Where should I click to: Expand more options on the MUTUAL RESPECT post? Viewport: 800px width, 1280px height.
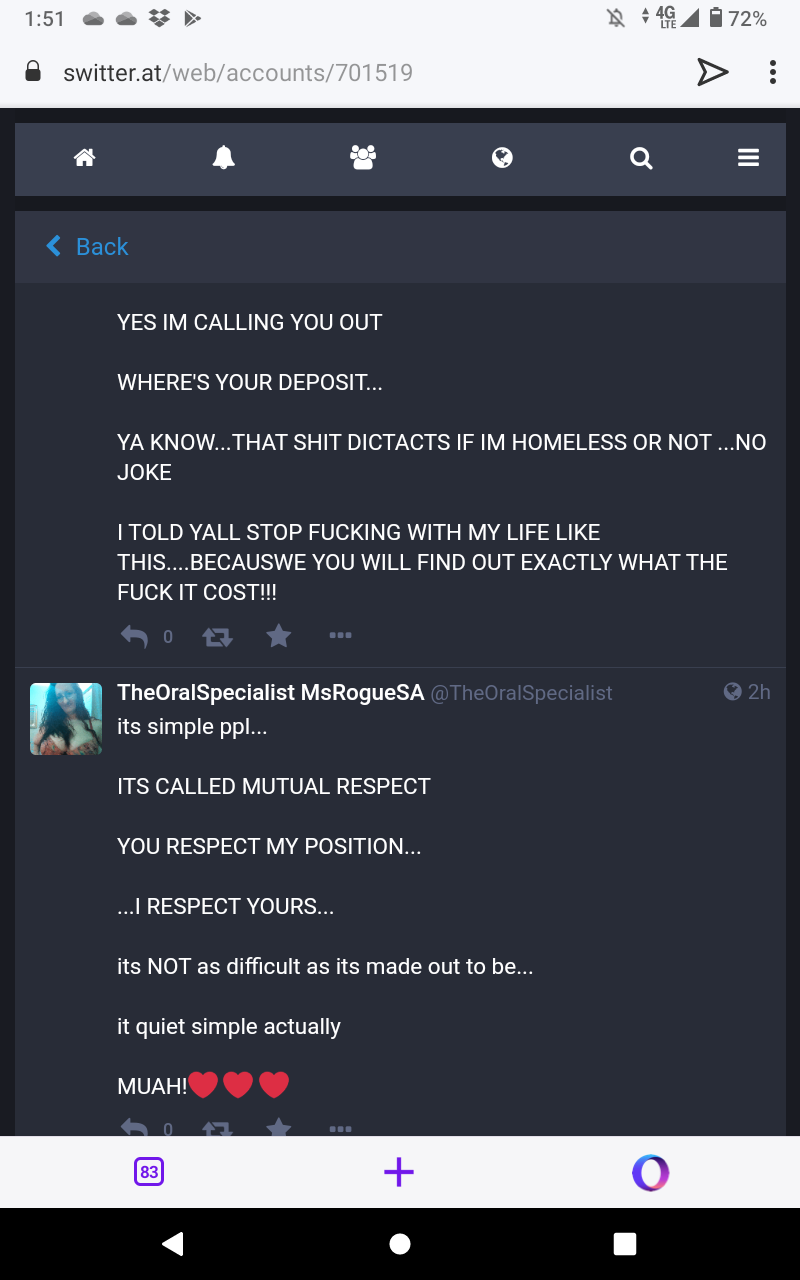(340, 1129)
